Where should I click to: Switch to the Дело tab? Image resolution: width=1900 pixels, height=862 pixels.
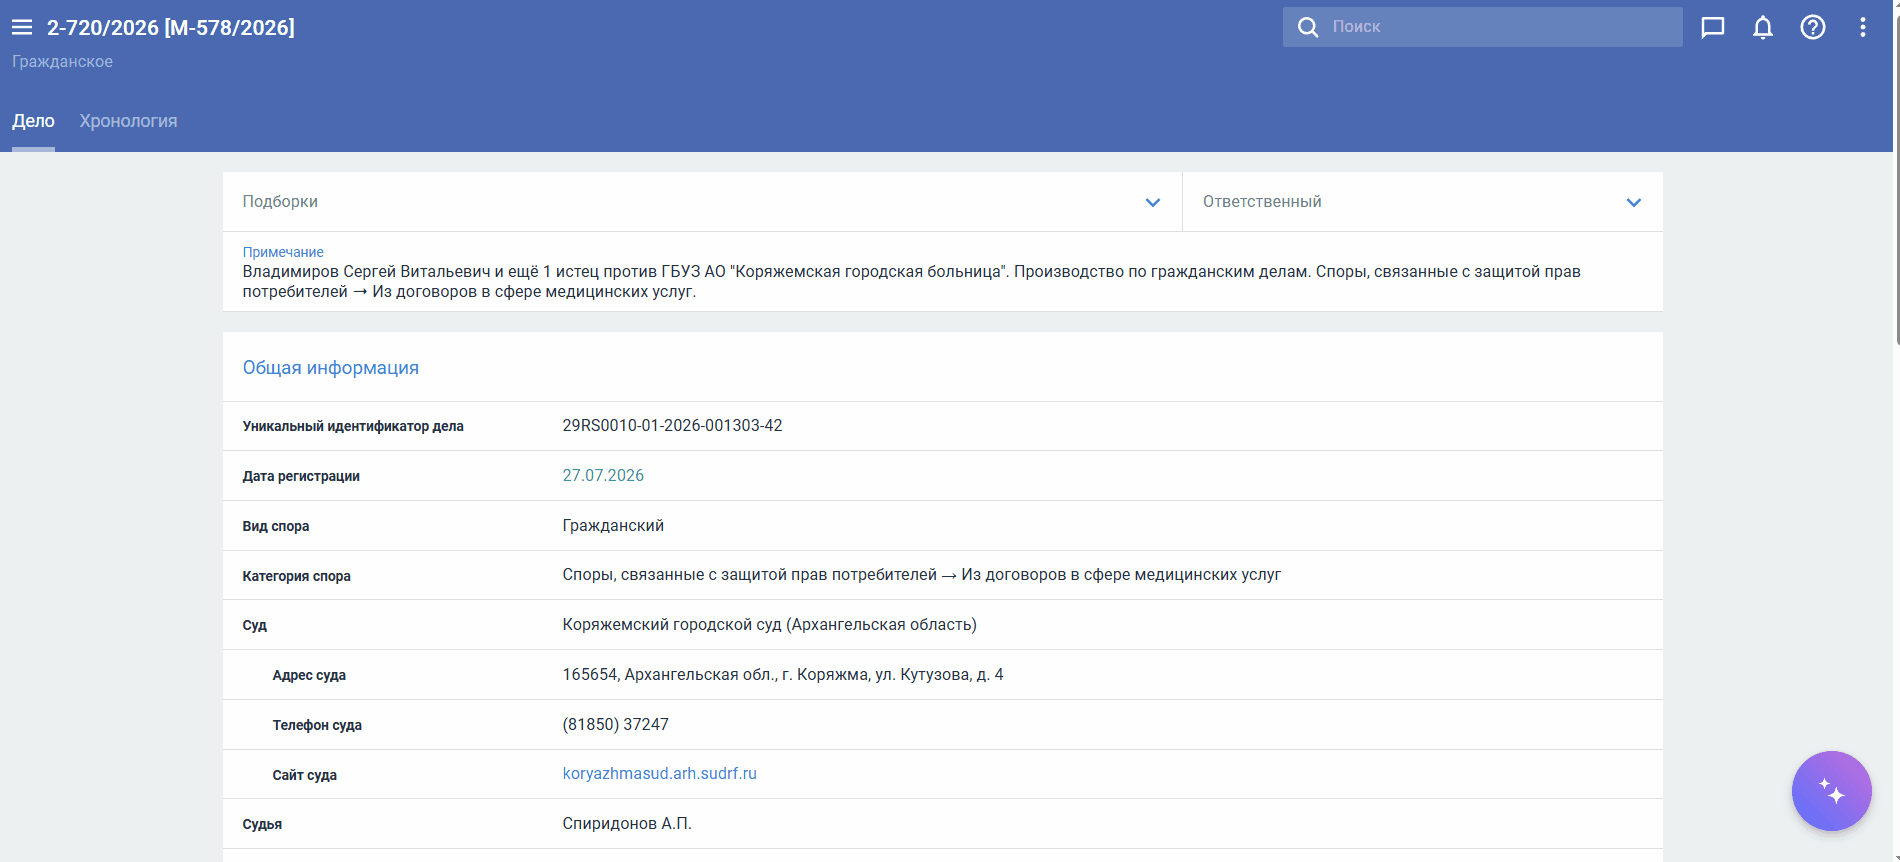point(33,121)
